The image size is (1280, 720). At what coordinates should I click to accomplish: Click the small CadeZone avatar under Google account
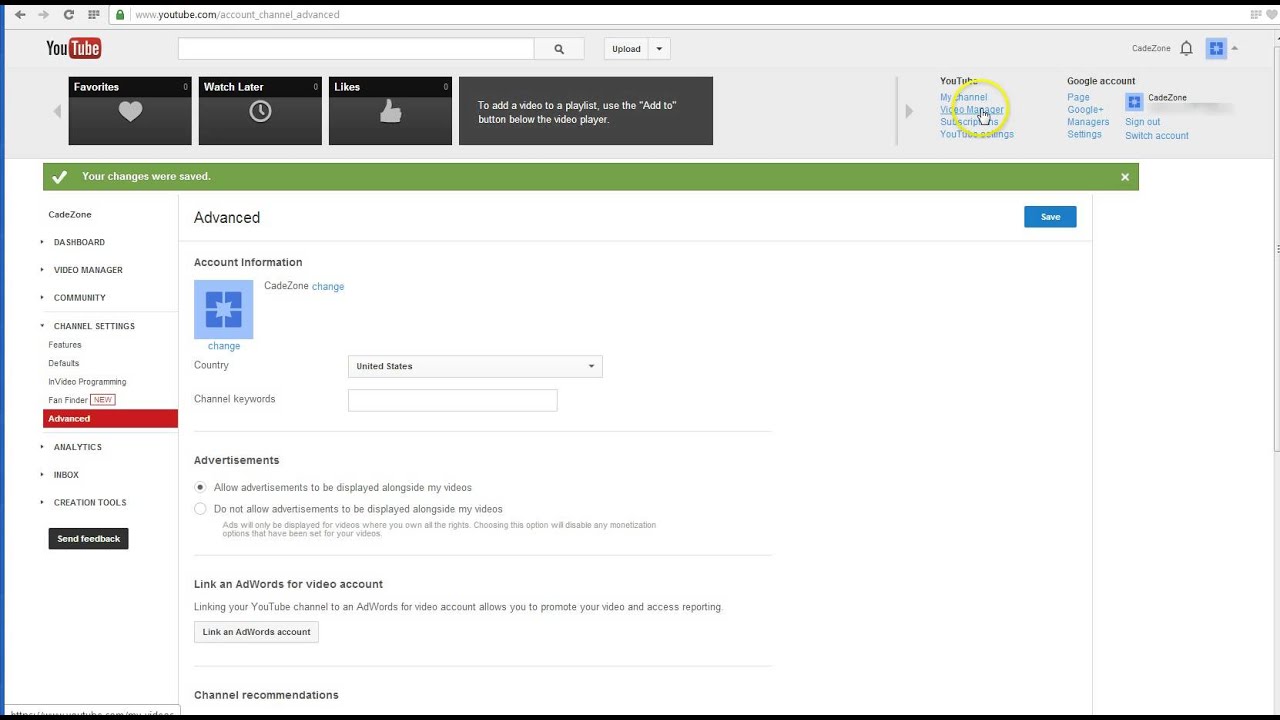pyautogui.click(x=1134, y=101)
